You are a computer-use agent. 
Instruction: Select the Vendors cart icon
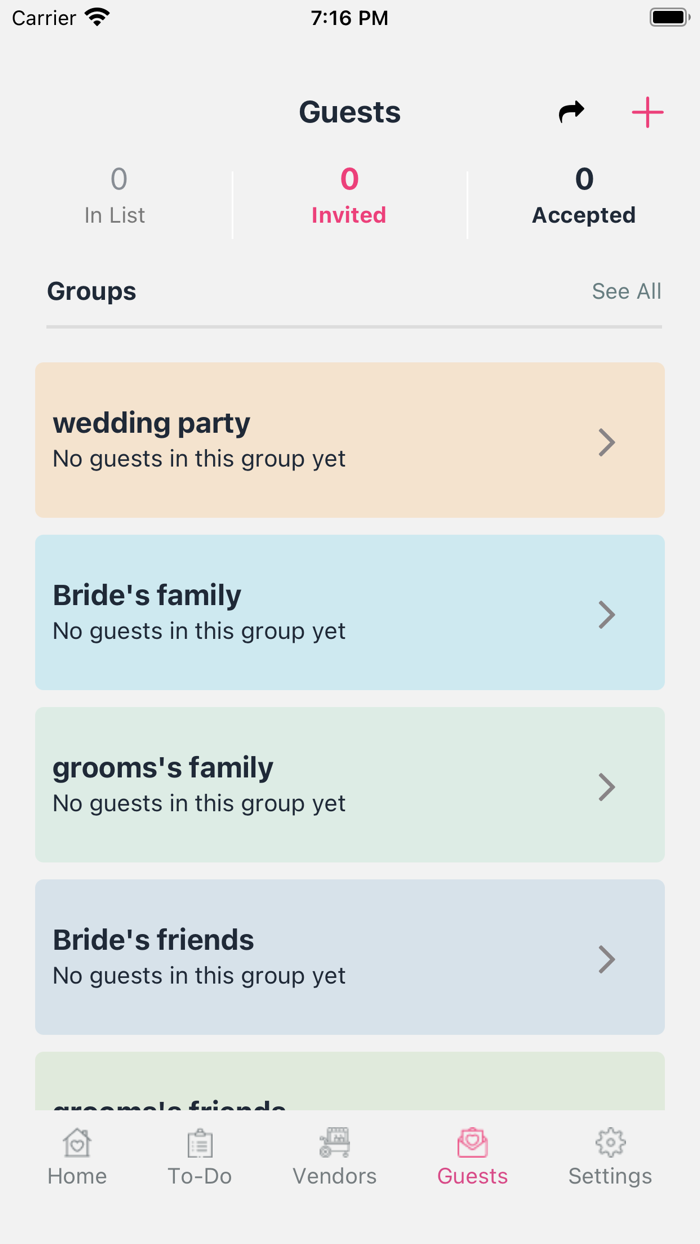[x=334, y=1141]
